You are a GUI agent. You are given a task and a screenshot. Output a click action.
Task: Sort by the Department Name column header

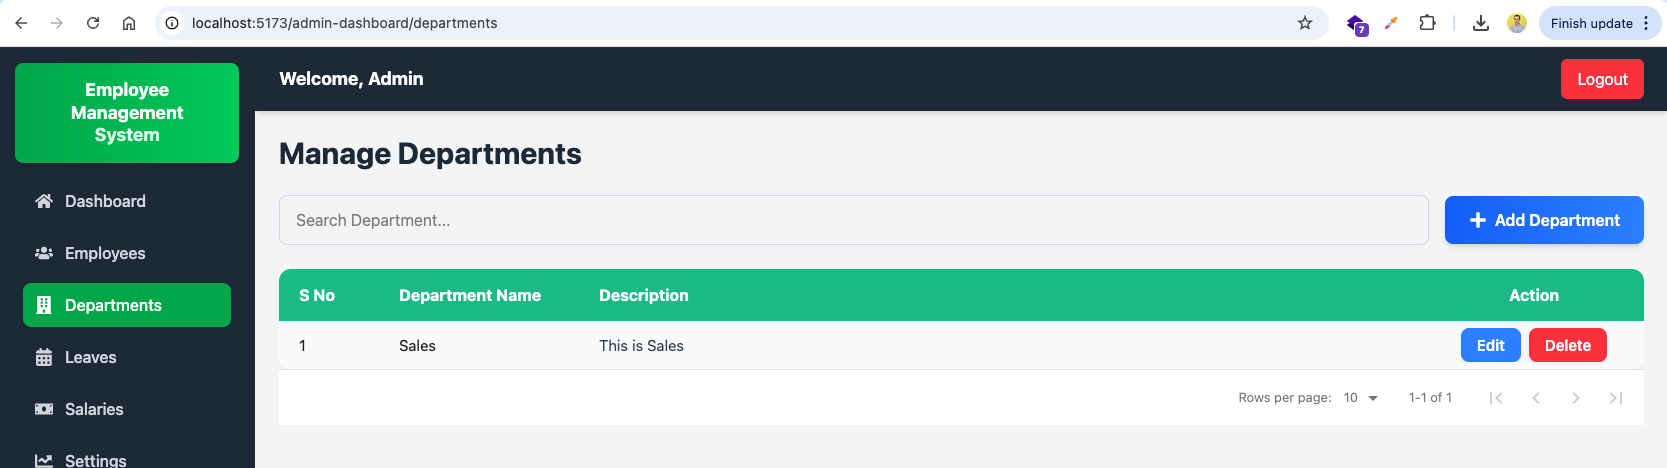click(x=470, y=295)
